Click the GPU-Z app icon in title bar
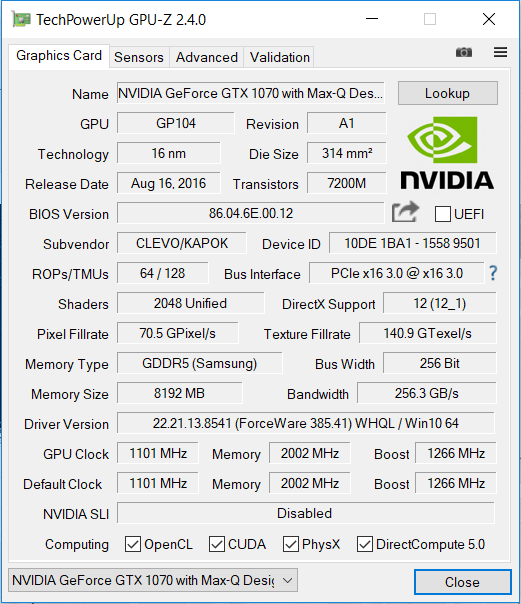 tap(21, 19)
